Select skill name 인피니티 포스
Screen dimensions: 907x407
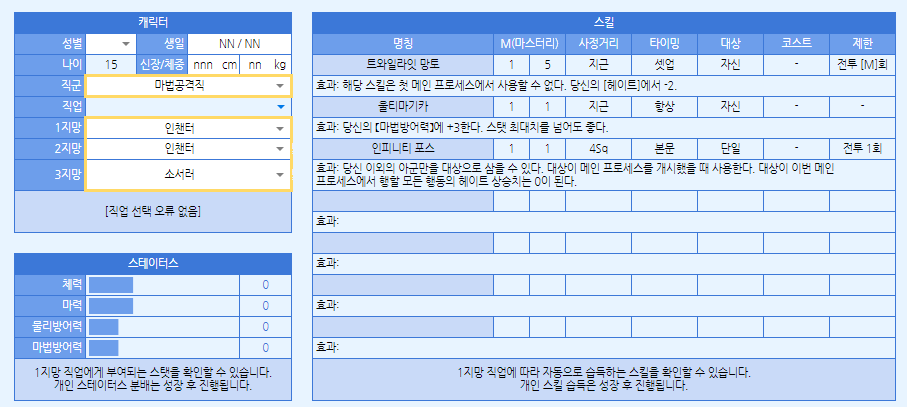403,149
